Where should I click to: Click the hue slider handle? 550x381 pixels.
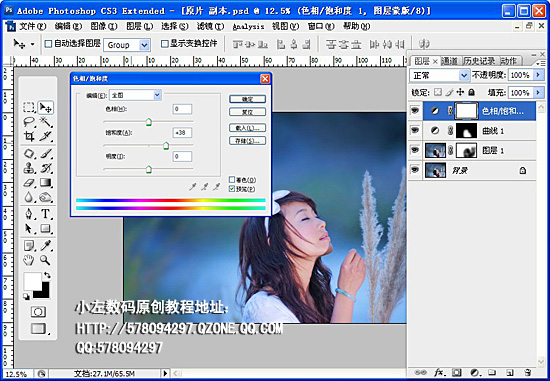tap(149, 122)
